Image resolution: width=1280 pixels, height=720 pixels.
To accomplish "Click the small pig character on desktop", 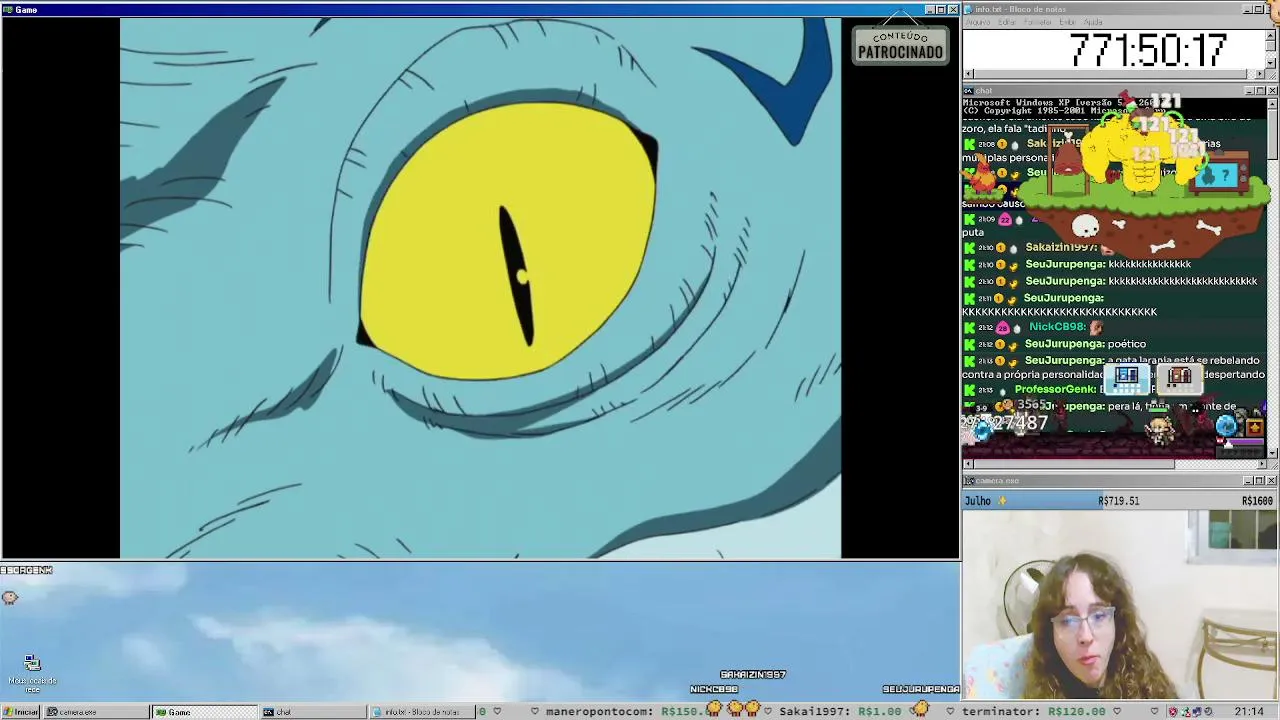I will coord(10,597).
